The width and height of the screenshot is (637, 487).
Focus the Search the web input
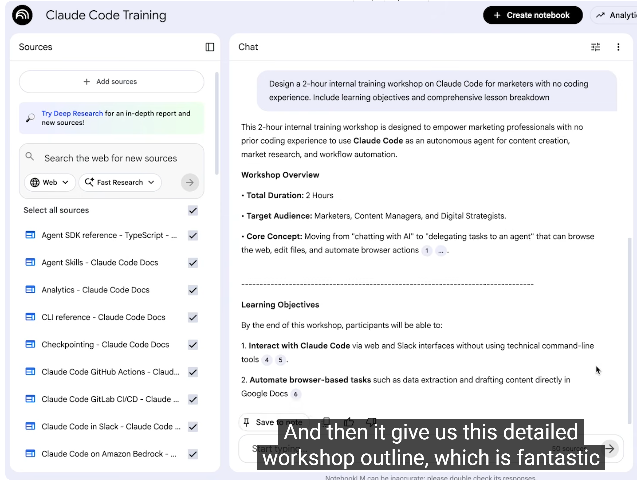(x=110, y=158)
